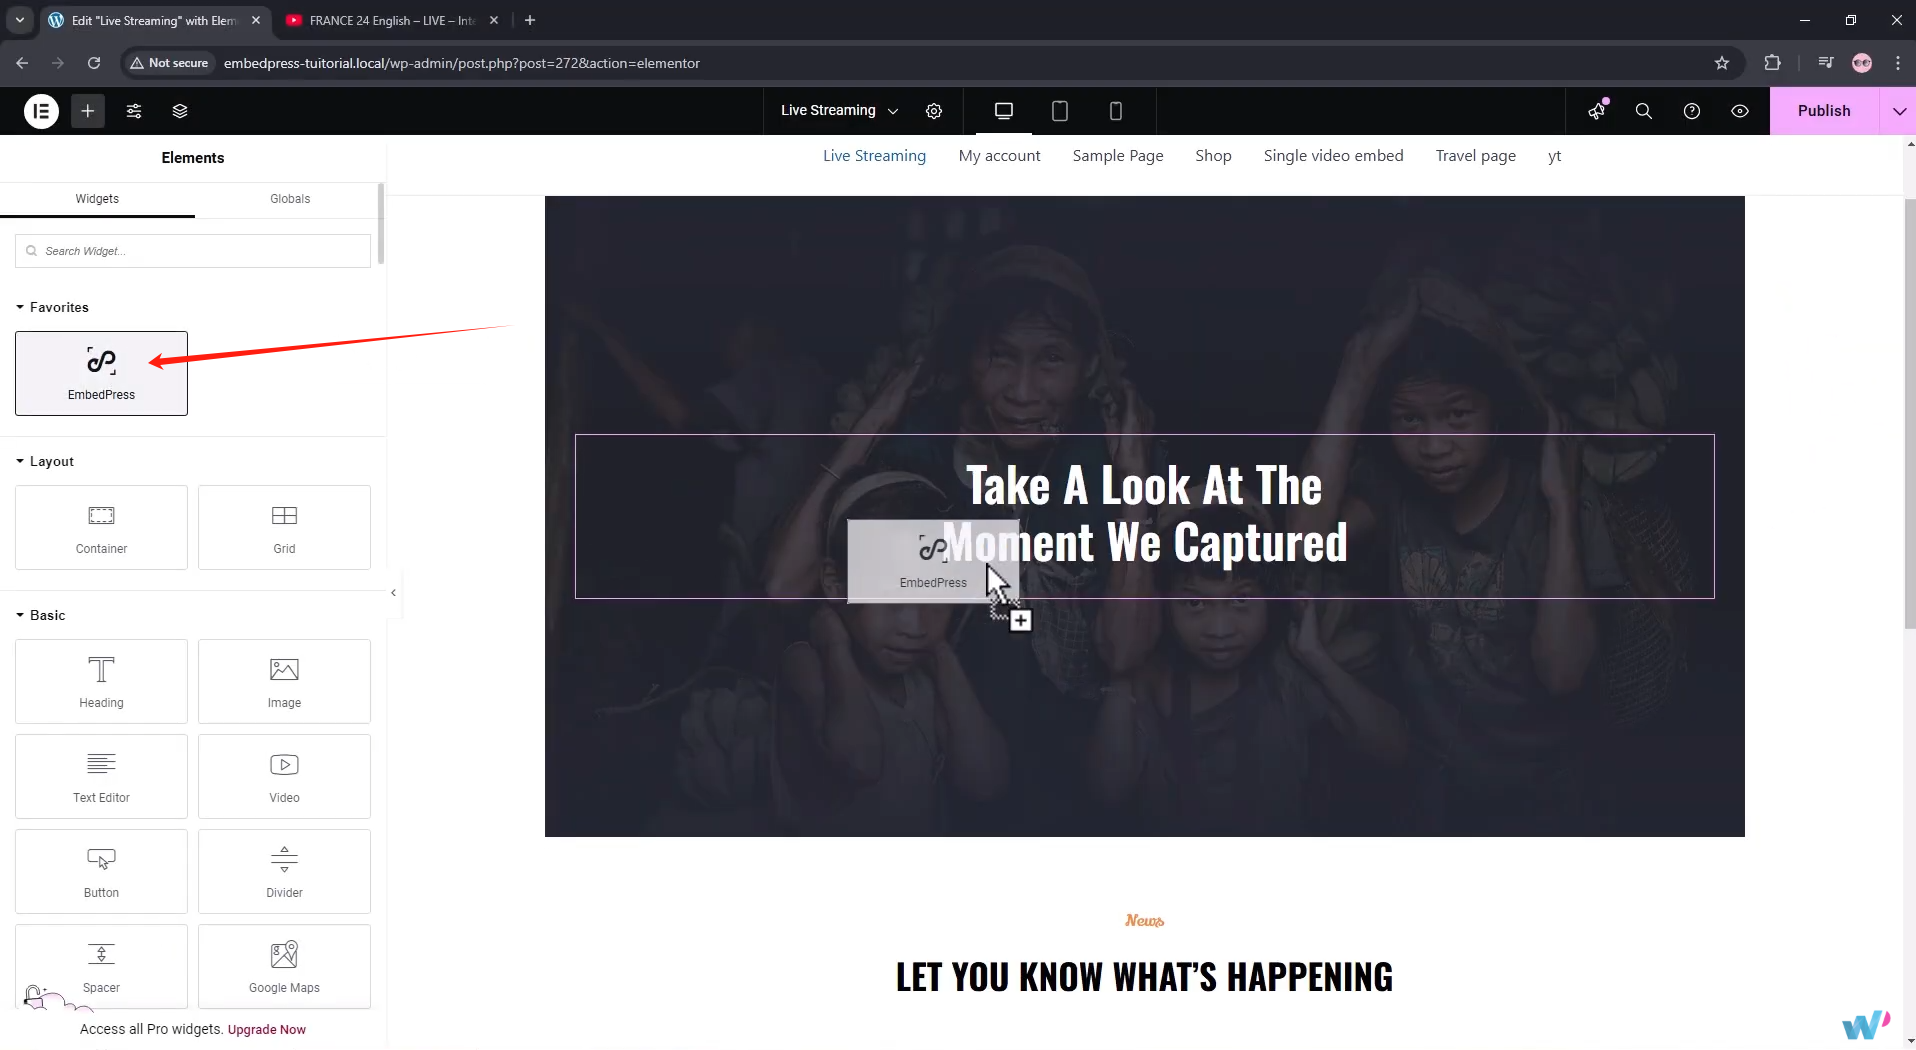Open the Sample Page nav link
The image size is (1916, 1050).
(x=1118, y=155)
